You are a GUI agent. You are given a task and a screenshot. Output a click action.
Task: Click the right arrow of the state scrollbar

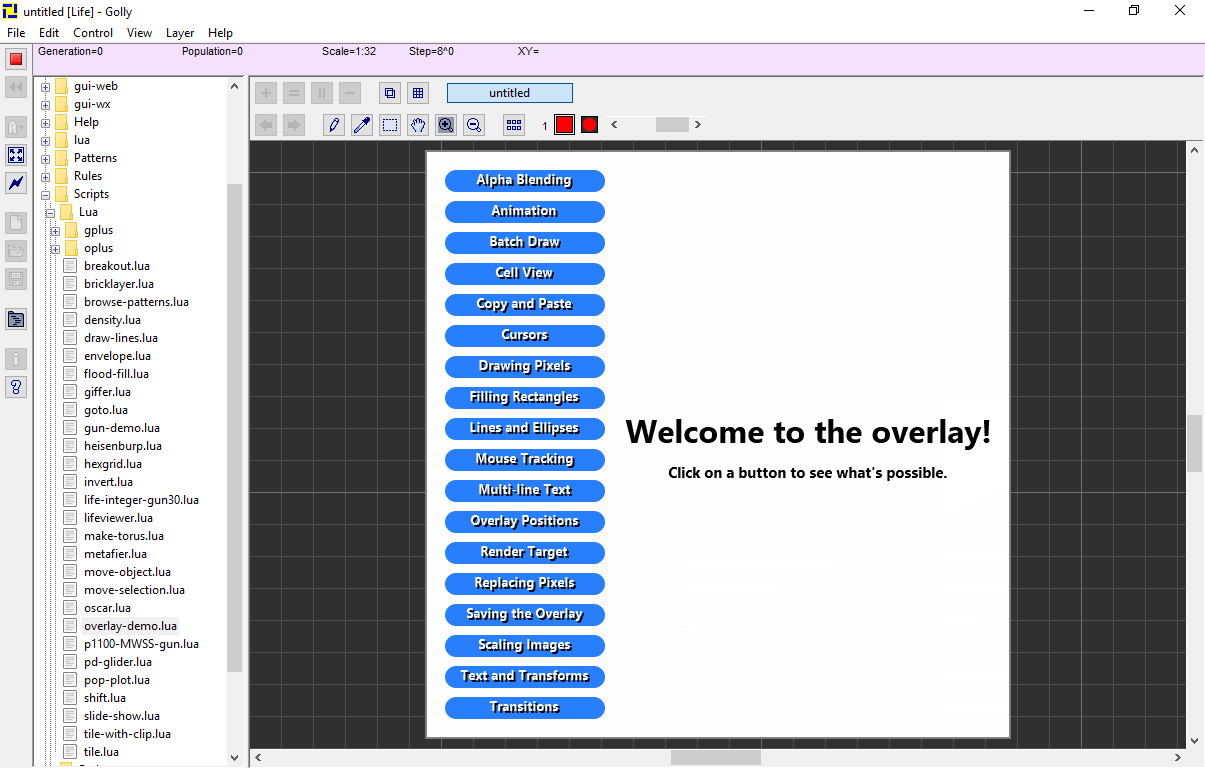(697, 125)
